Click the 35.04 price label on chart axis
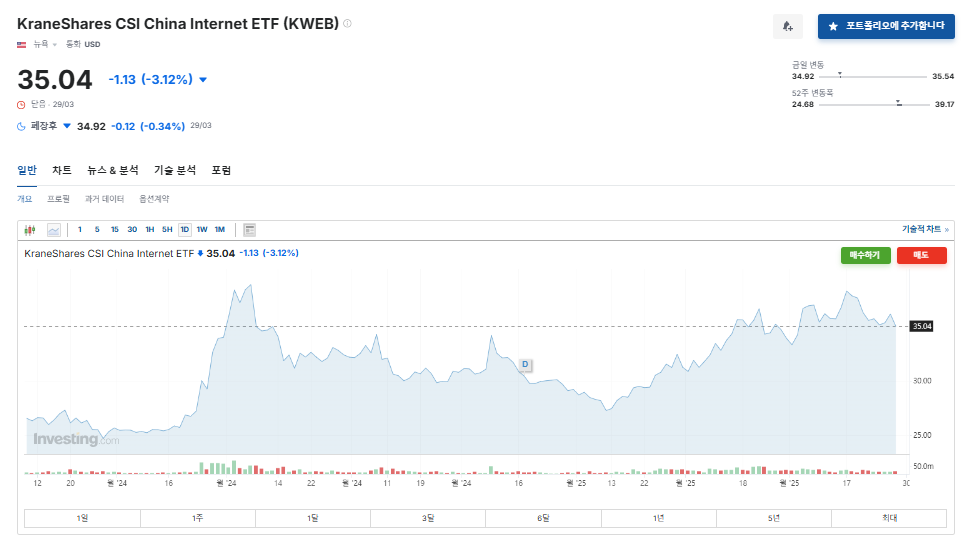Image resolution: width=969 pixels, height=541 pixels. click(921, 326)
